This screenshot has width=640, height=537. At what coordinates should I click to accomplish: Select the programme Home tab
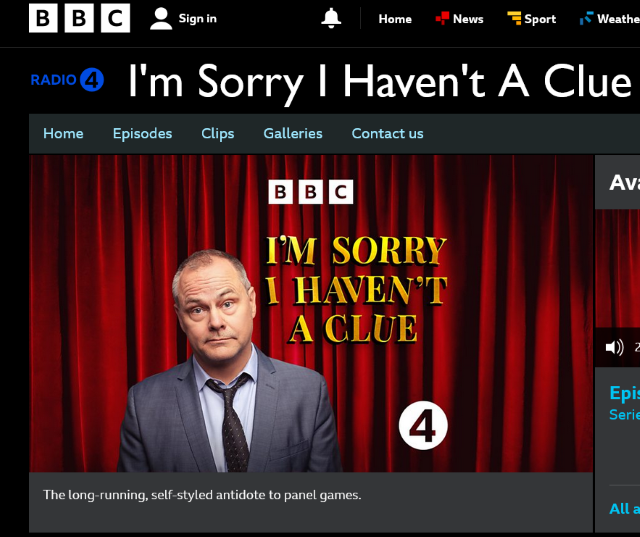click(63, 133)
